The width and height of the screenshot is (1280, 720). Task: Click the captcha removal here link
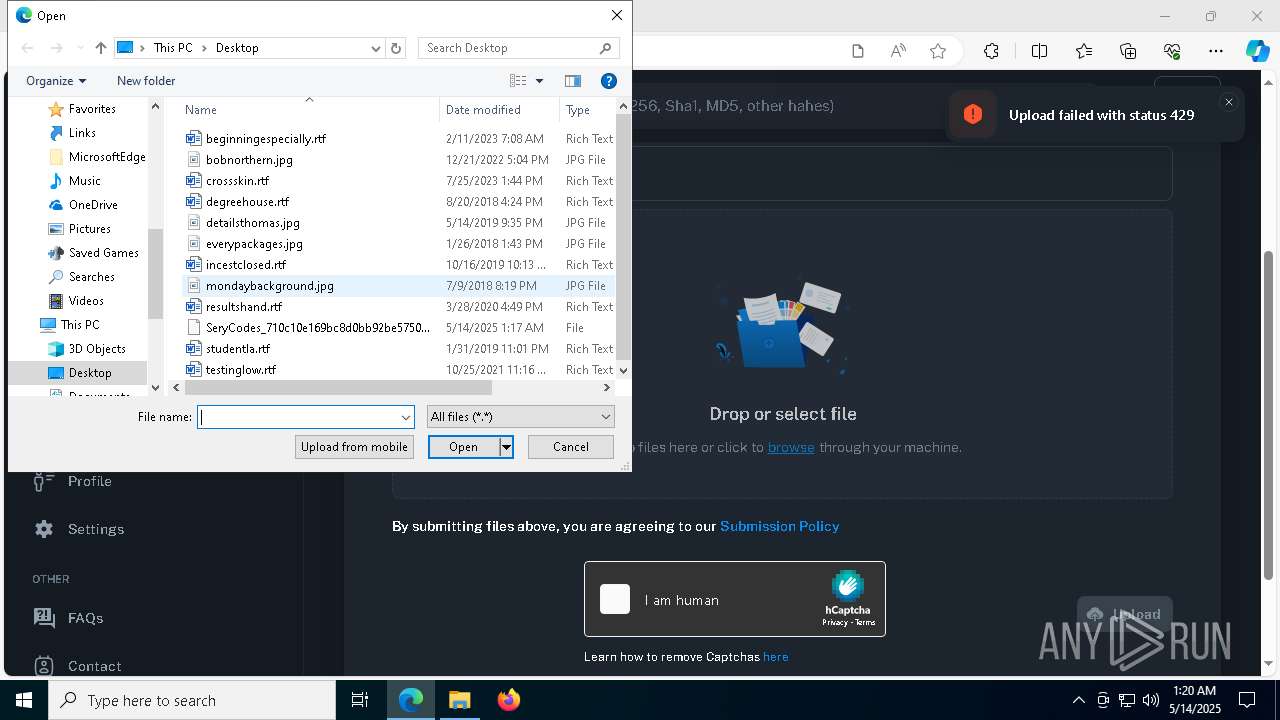(x=776, y=657)
